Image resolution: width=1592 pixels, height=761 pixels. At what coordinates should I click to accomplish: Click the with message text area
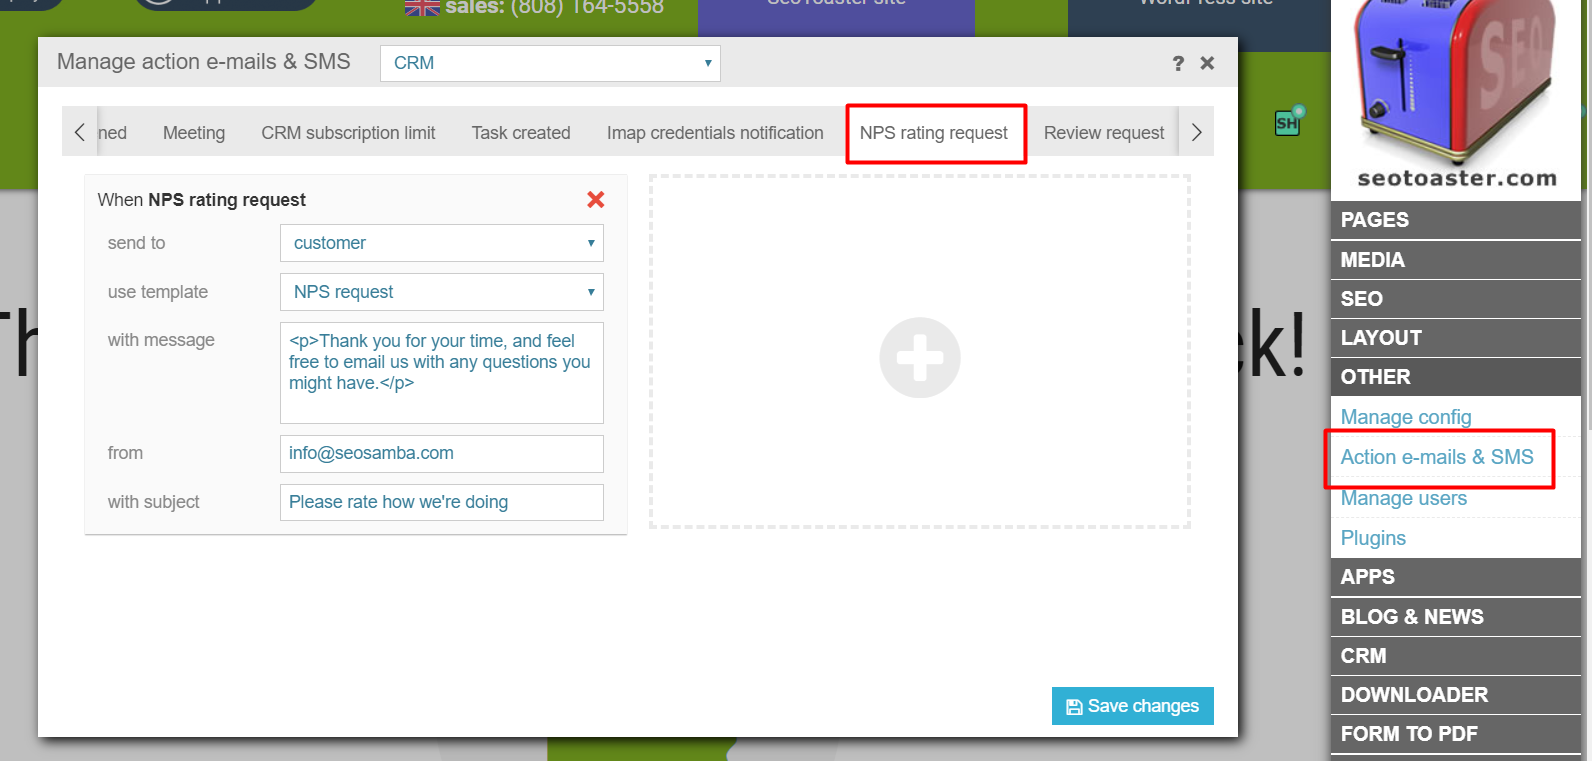click(x=442, y=373)
